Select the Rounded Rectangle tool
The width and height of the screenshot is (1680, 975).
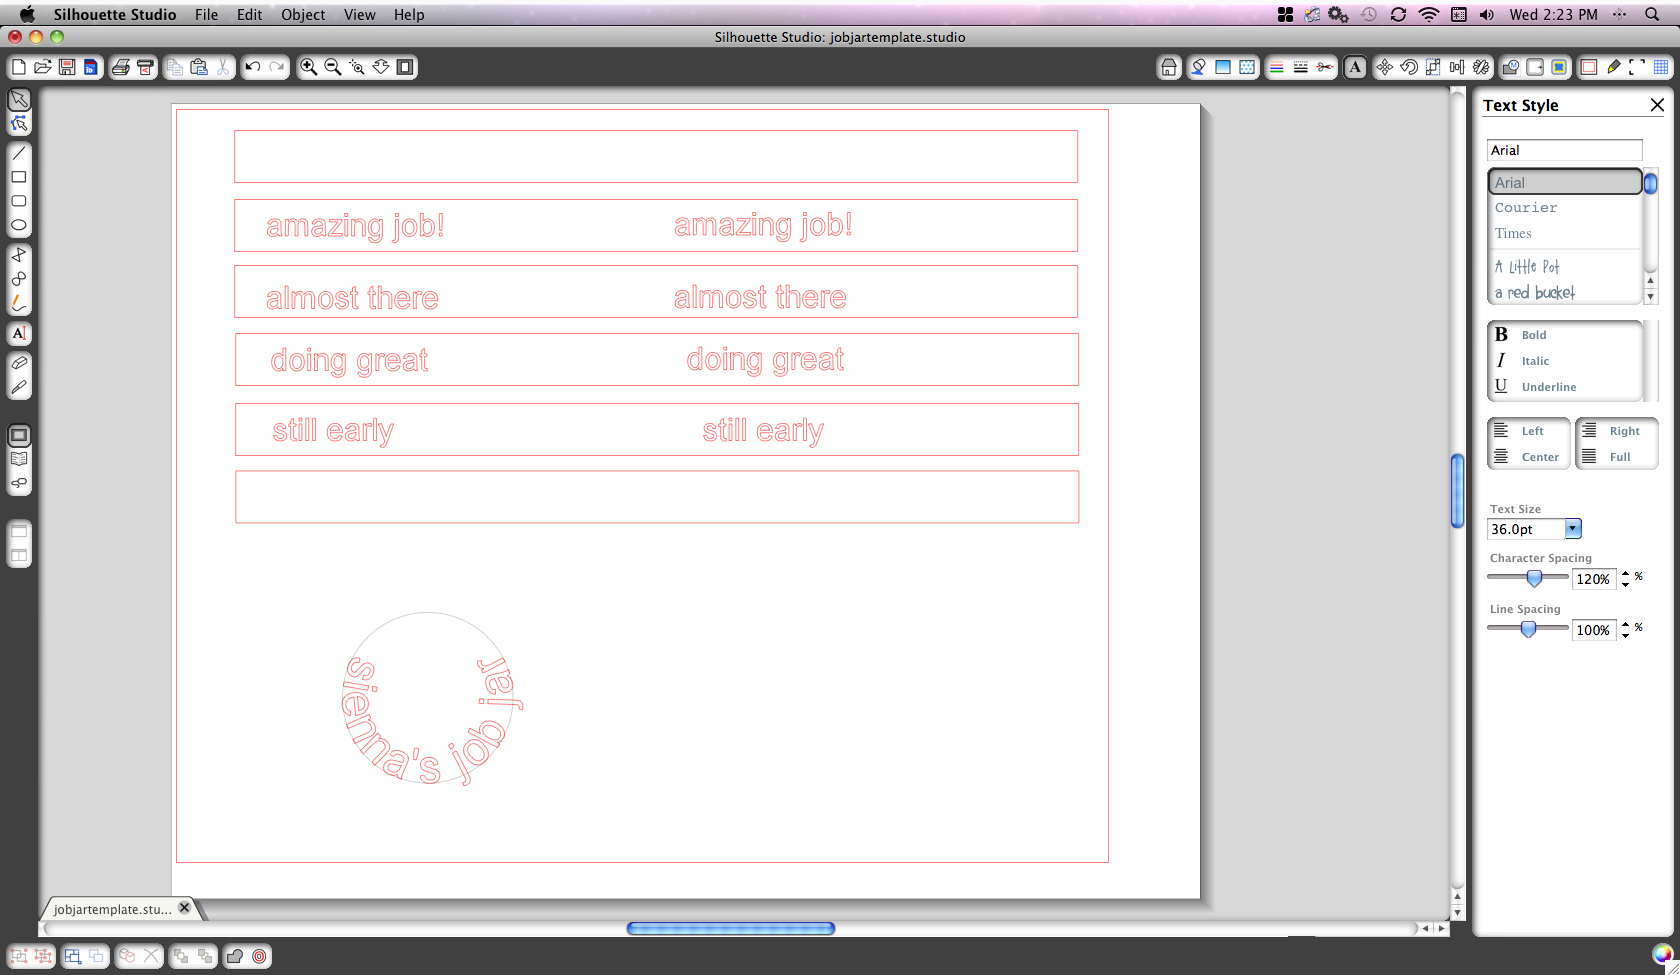tap(19, 201)
